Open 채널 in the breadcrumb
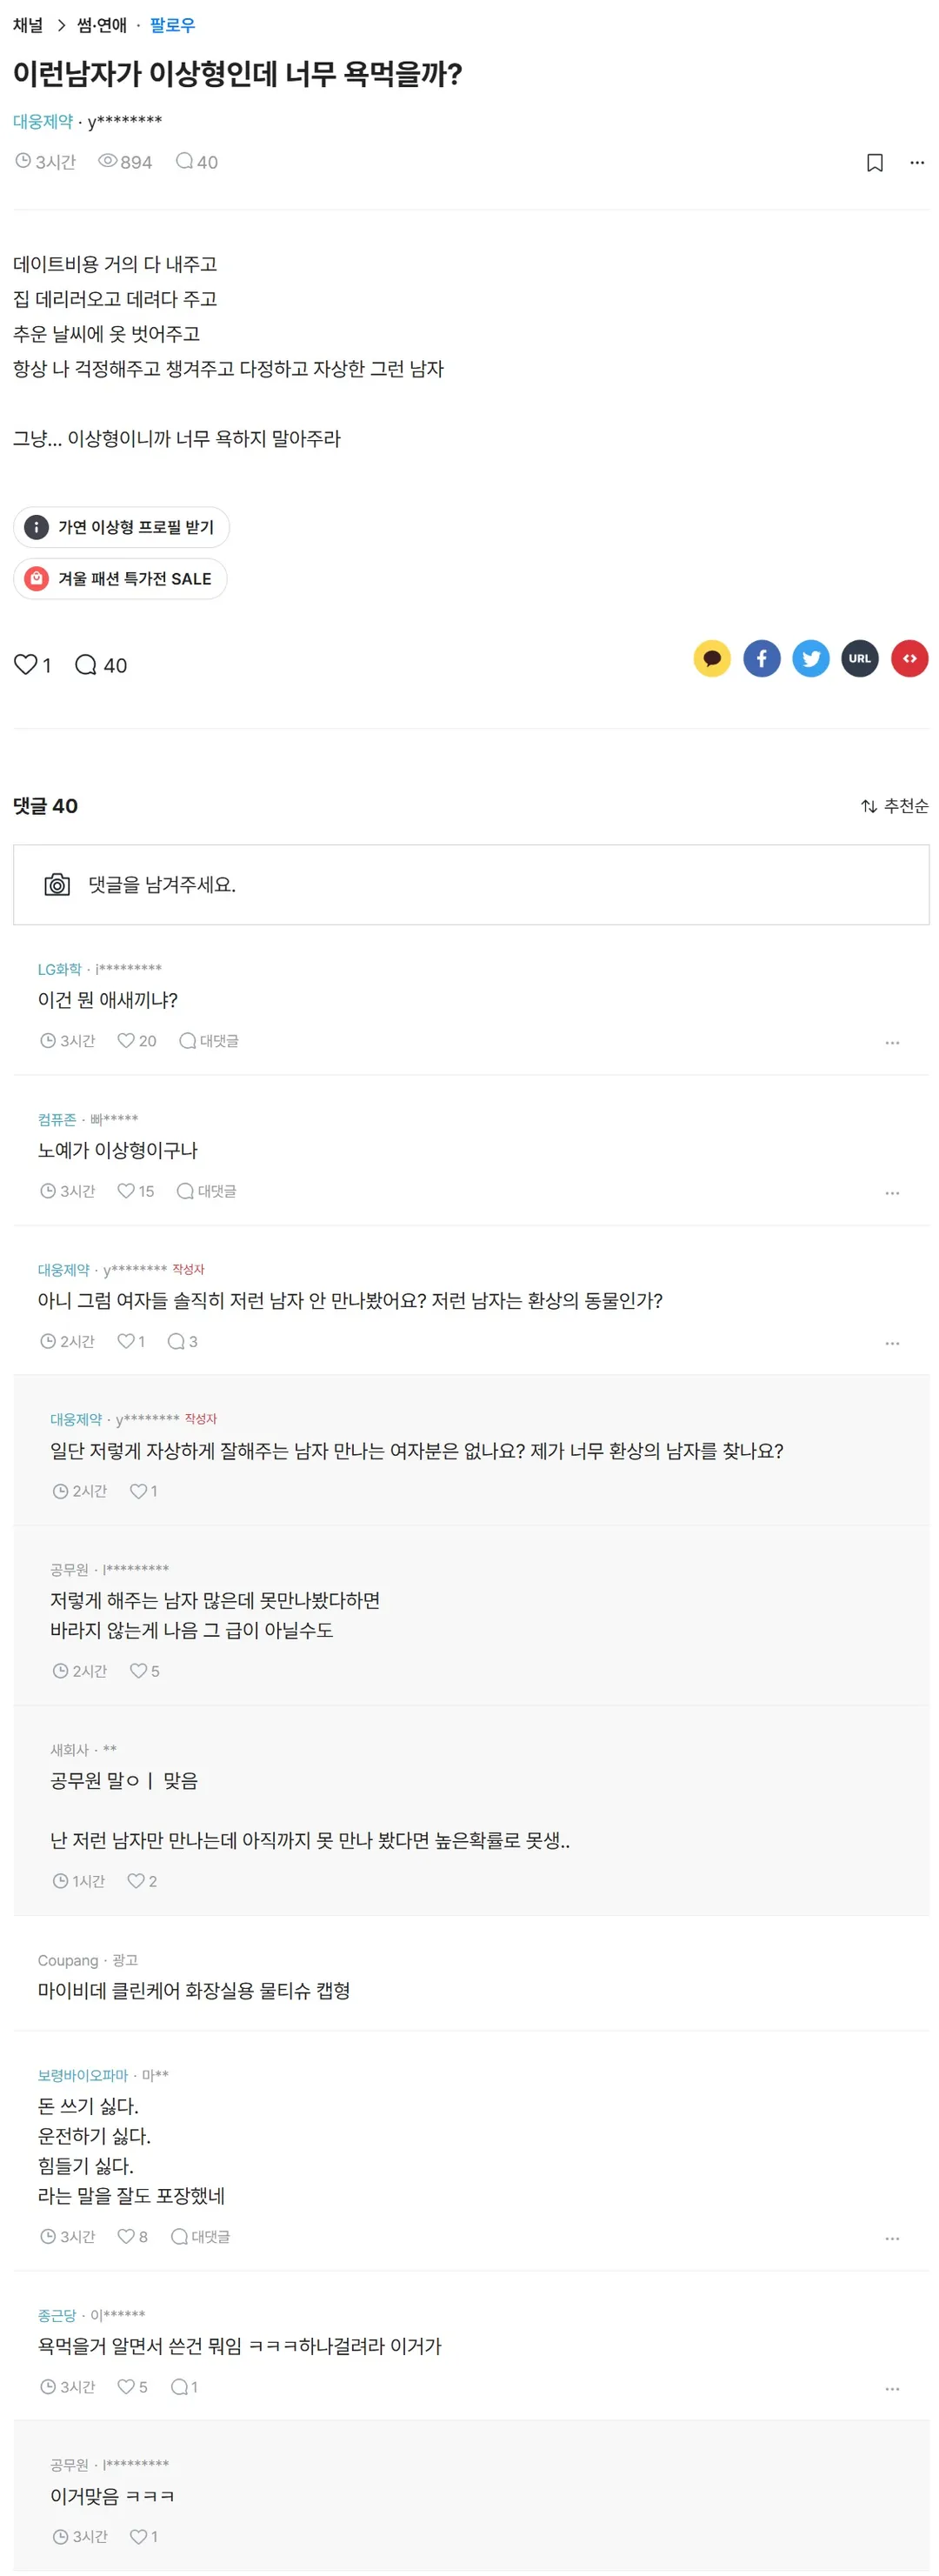Viewport: 939px width, 2576px height. [28, 25]
